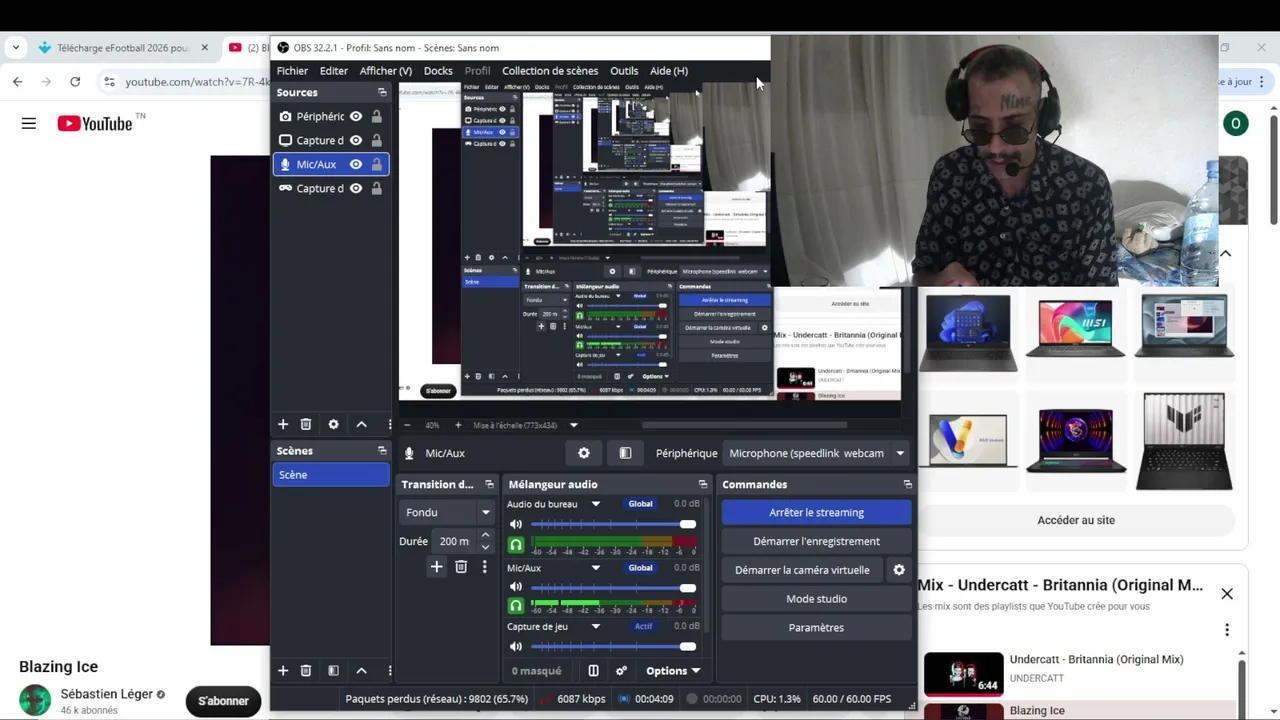The width and height of the screenshot is (1280, 720).
Task: Add a transition with plus icon
Action: [x=436, y=567]
